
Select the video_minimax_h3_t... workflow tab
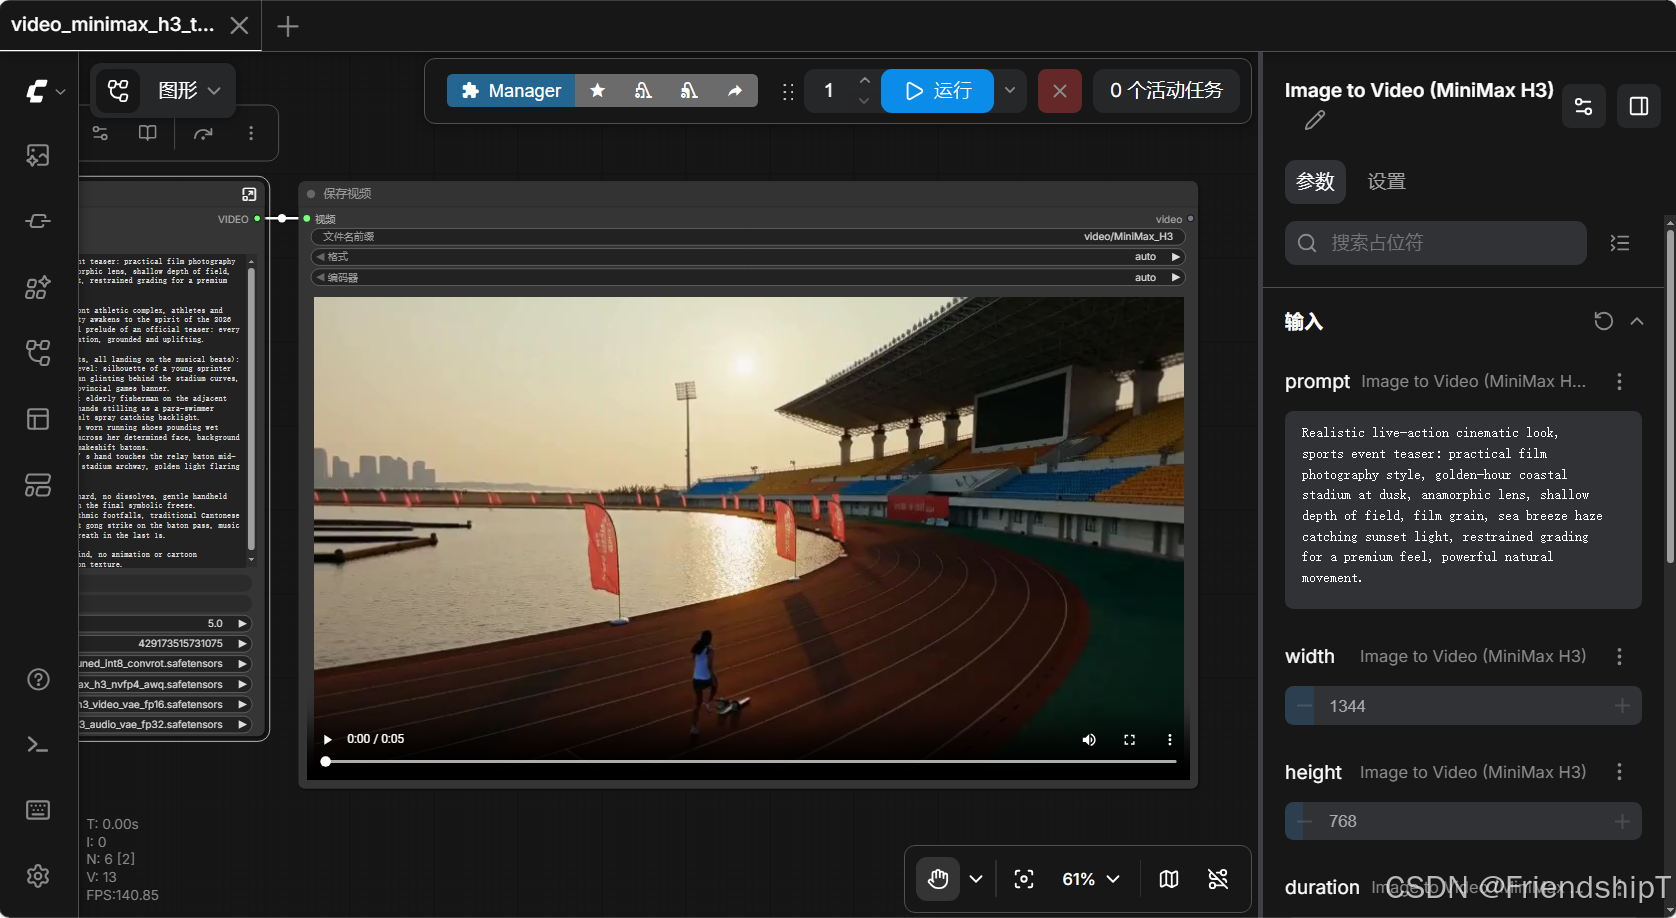pyautogui.click(x=113, y=25)
